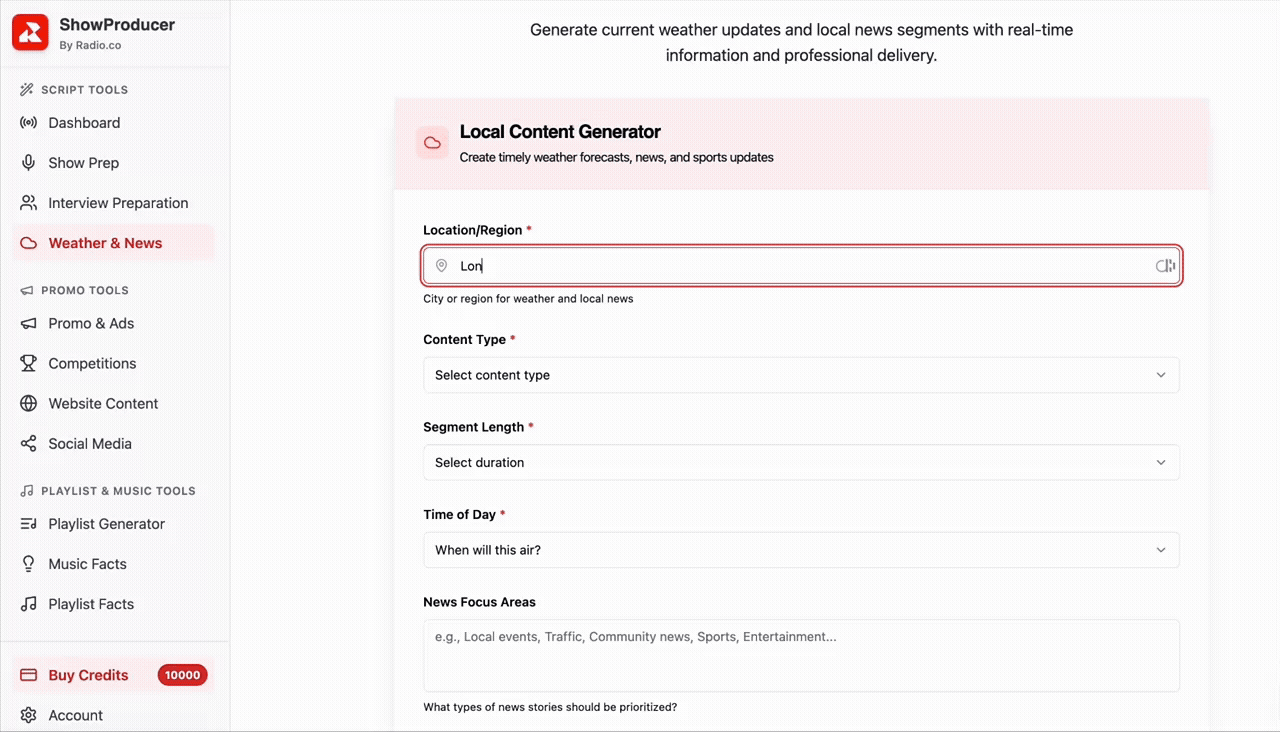This screenshot has height=732, width=1280.
Task: Click the Buy Credits button
Action: point(88,675)
